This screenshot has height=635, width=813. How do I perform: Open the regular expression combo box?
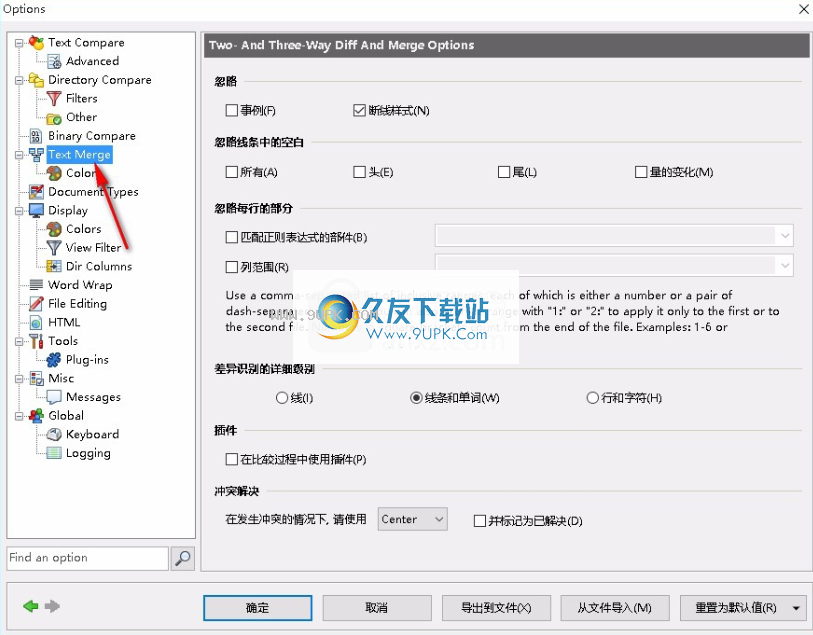(x=614, y=236)
